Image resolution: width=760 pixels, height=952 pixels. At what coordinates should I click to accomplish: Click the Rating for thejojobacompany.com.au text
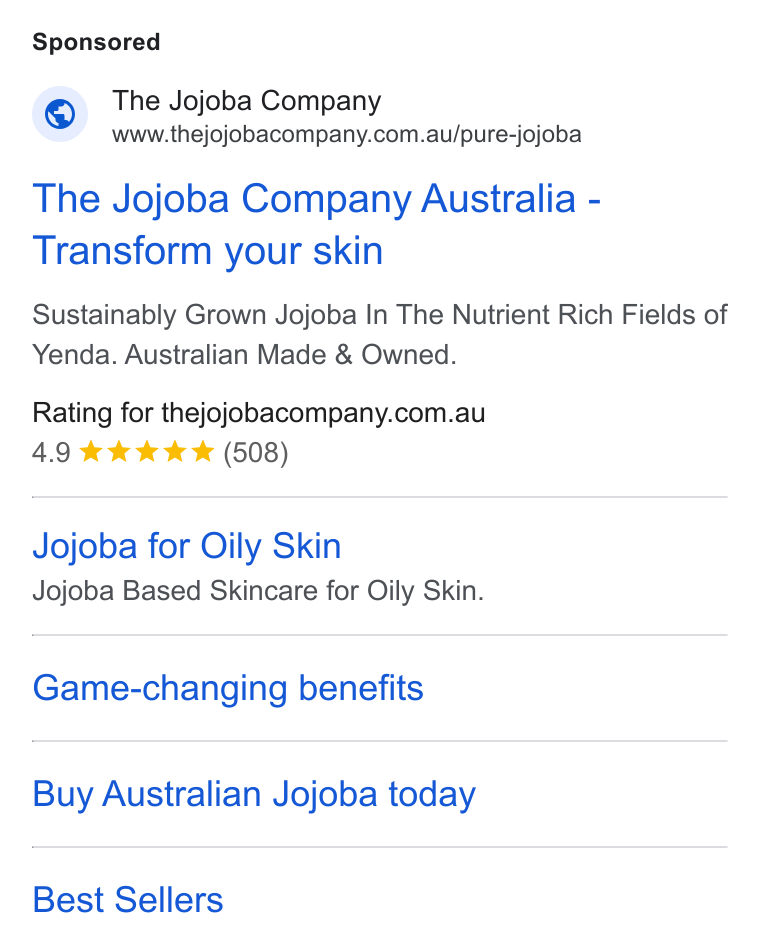(x=259, y=413)
